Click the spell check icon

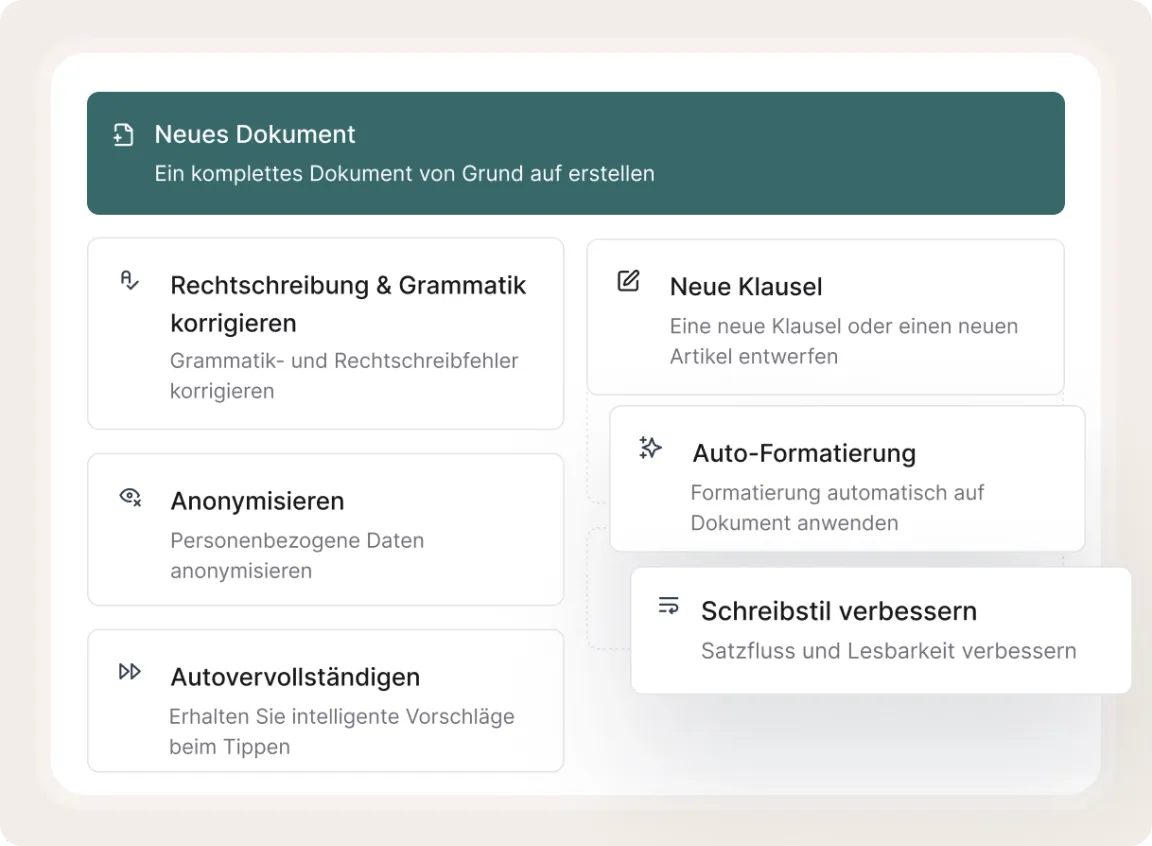[x=130, y=281]
